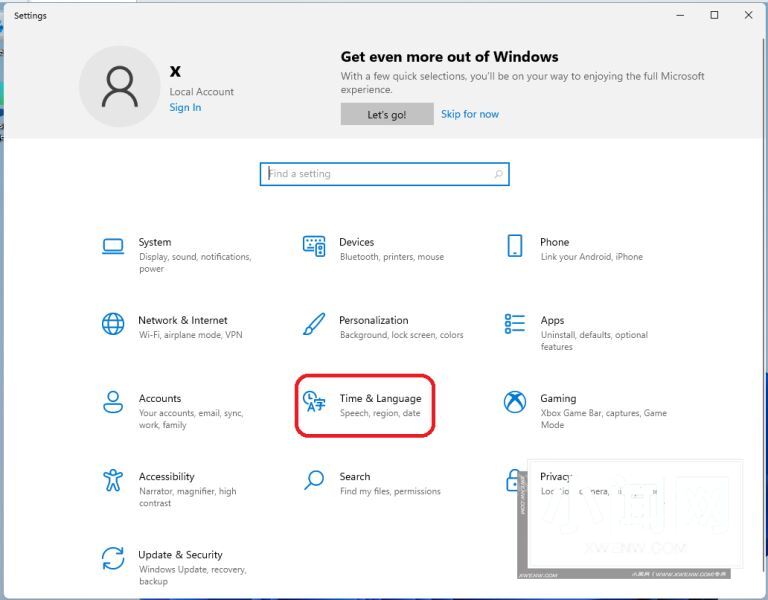Open the System laptop icon
This screenshot has height=600, width=768.
tap(113, 246)
